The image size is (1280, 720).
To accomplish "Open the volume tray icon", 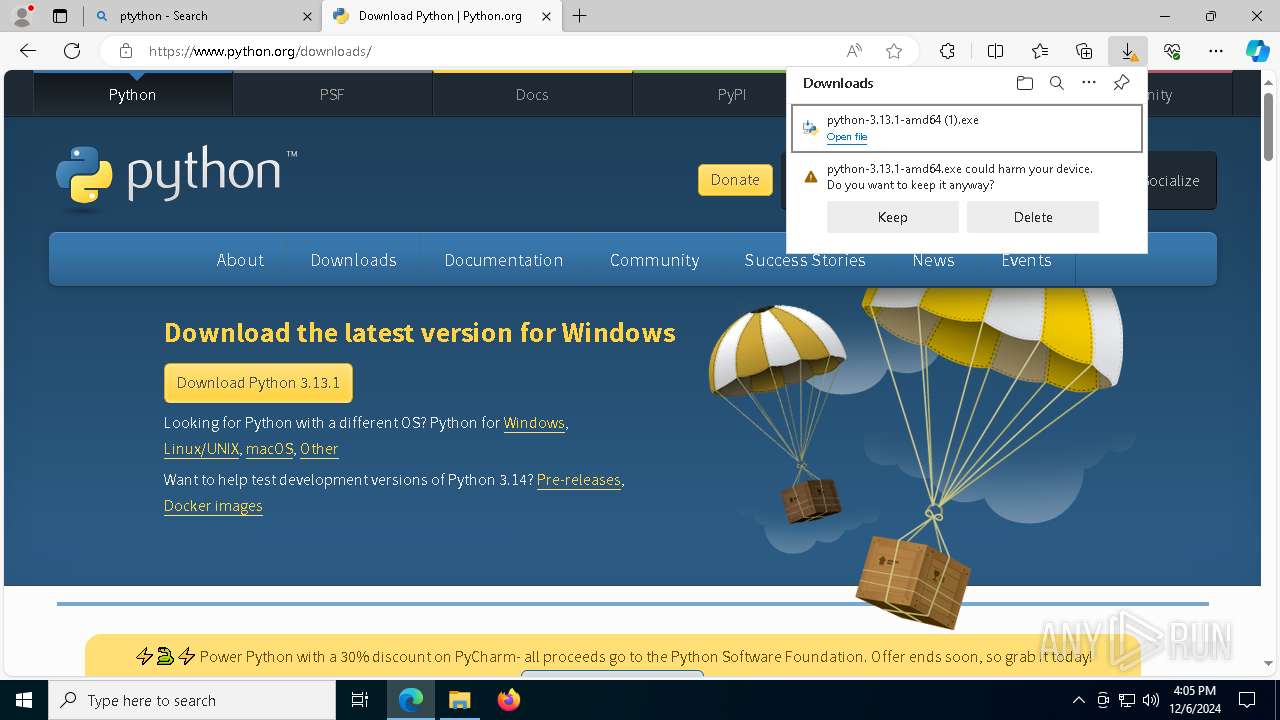I will [x=1150, y=700].
